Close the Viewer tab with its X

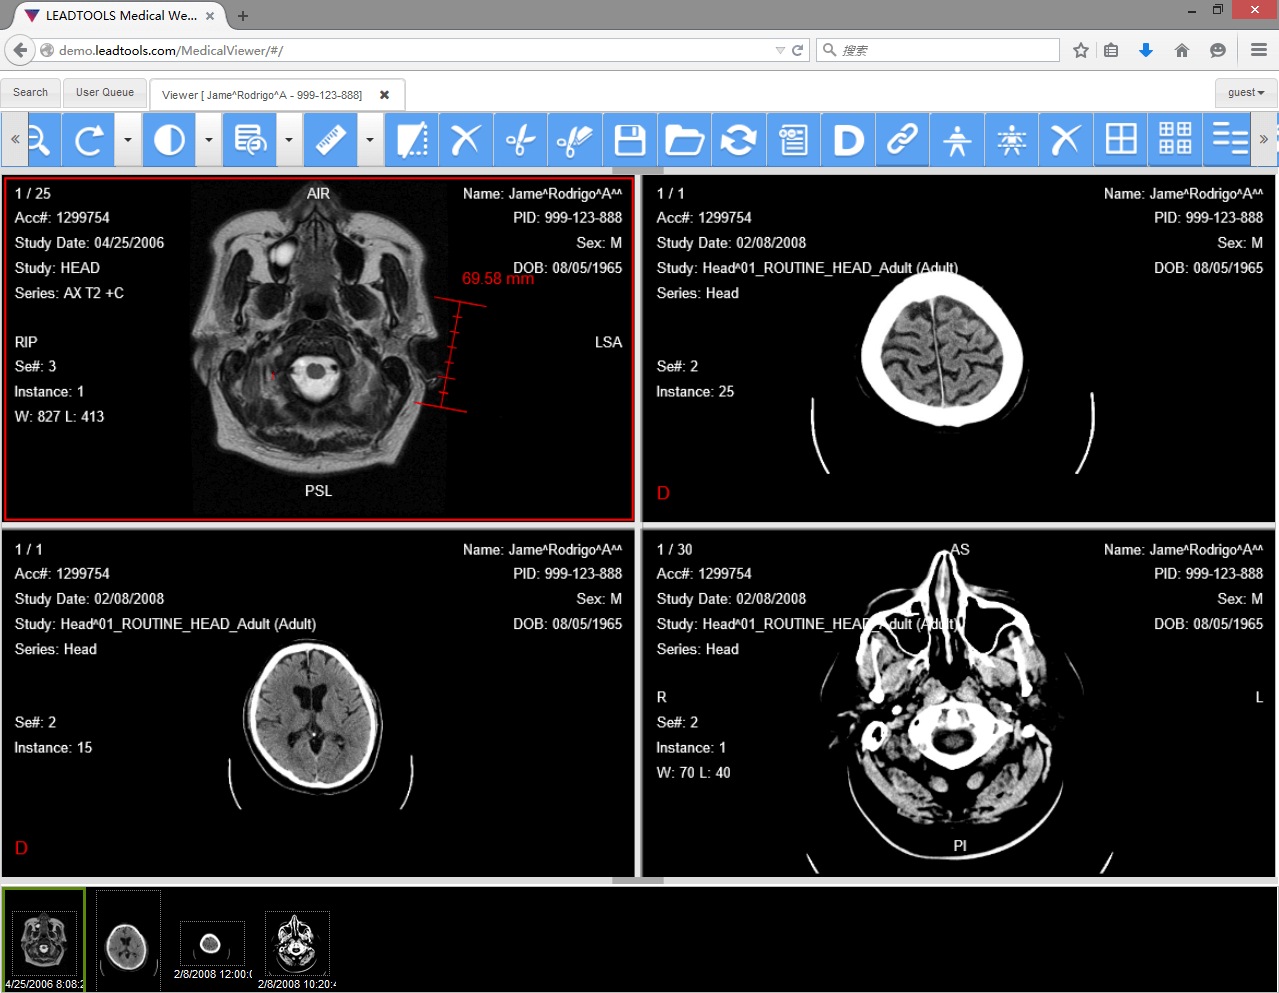click(384, 95)
